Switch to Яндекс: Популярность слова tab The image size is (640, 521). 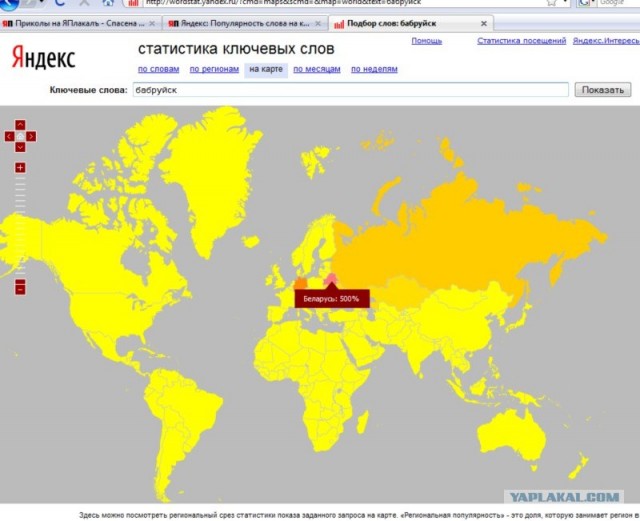point(245,23)
